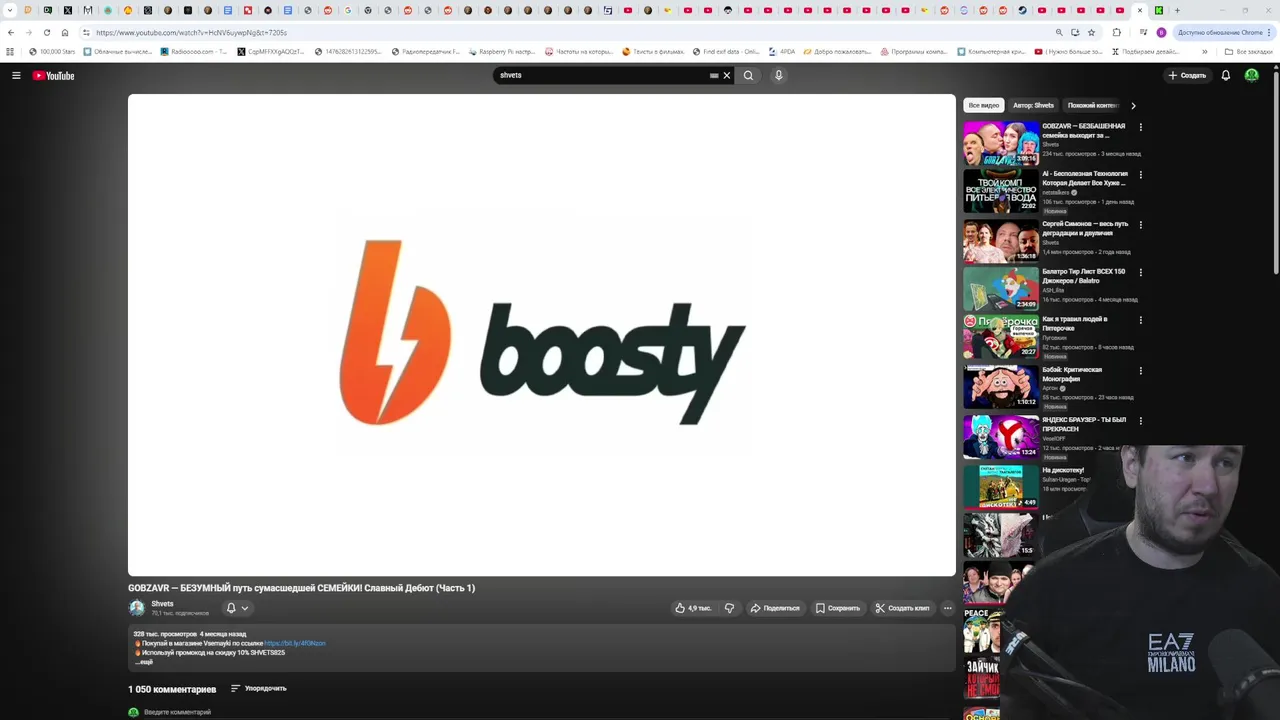The image size is (1280, 720).
Task: Expand description with ...ещё
Action: [x=144, y=662]
